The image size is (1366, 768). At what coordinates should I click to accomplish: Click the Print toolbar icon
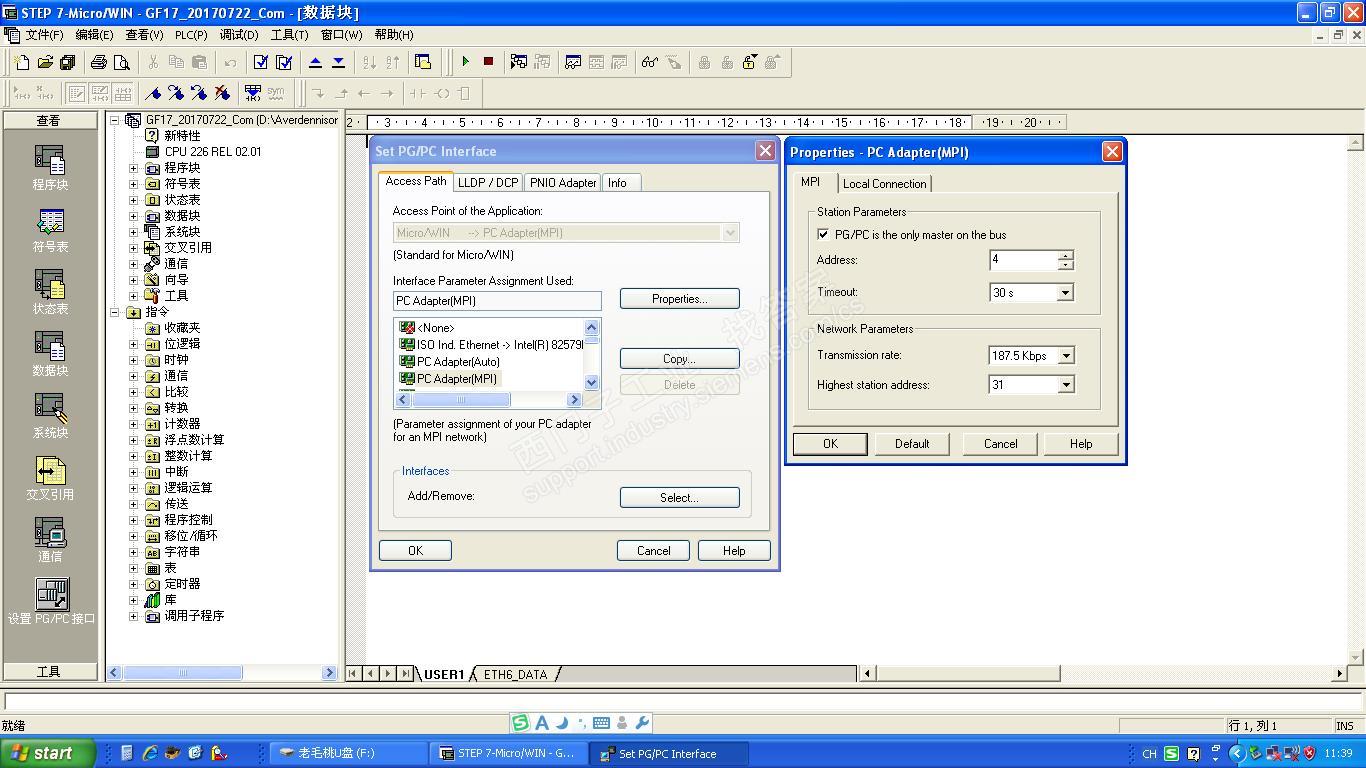(x=98, y=62)
